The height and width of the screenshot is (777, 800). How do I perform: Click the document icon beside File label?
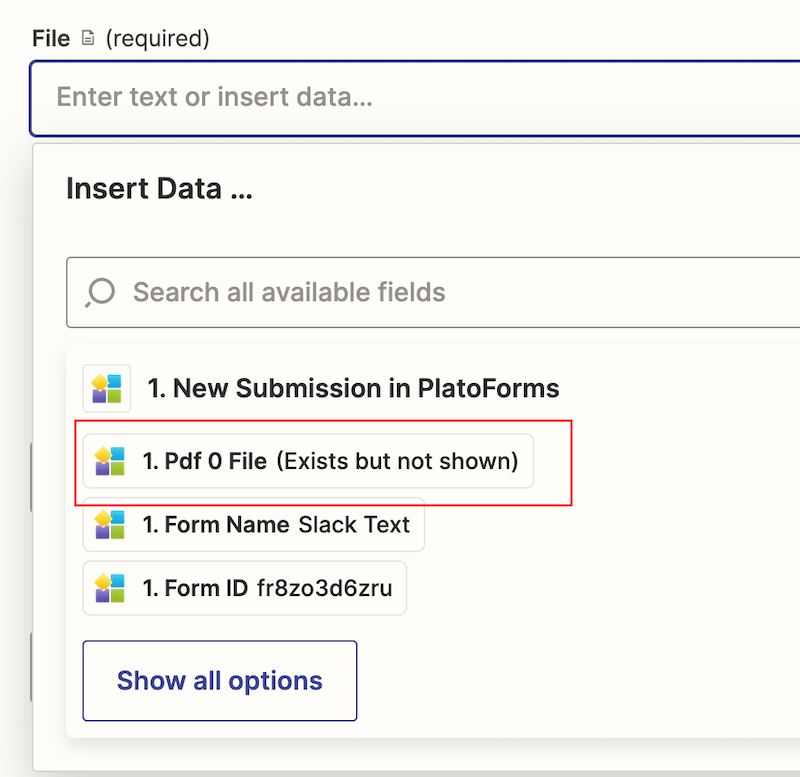click(x=88, y=39)
